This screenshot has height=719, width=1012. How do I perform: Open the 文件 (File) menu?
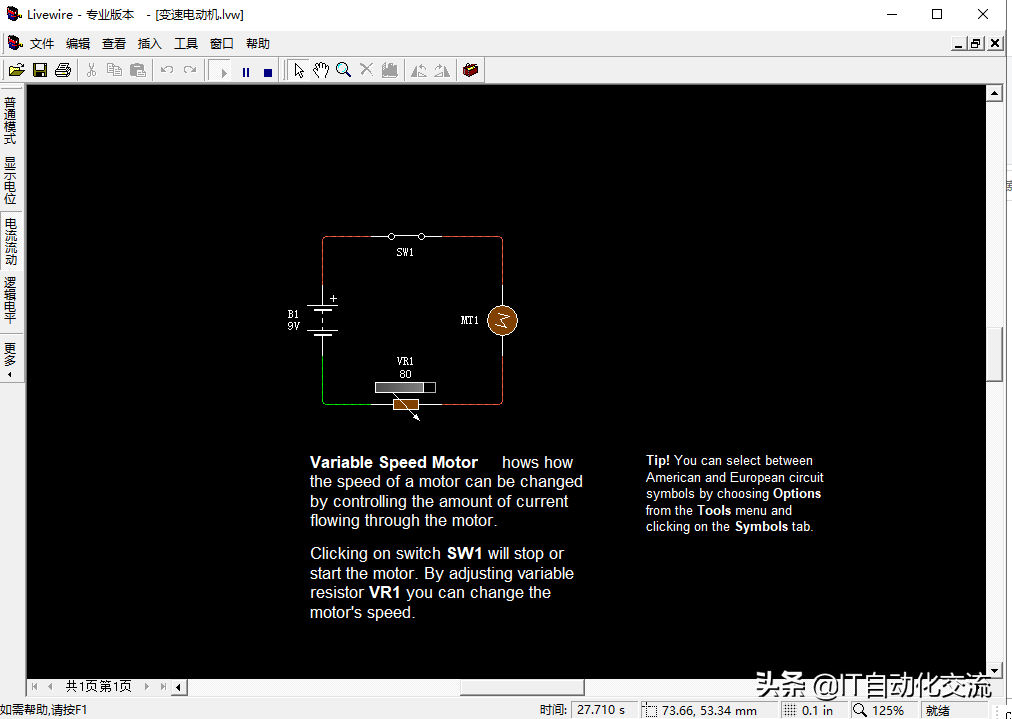pyautogui.click(x=42, y=44)
